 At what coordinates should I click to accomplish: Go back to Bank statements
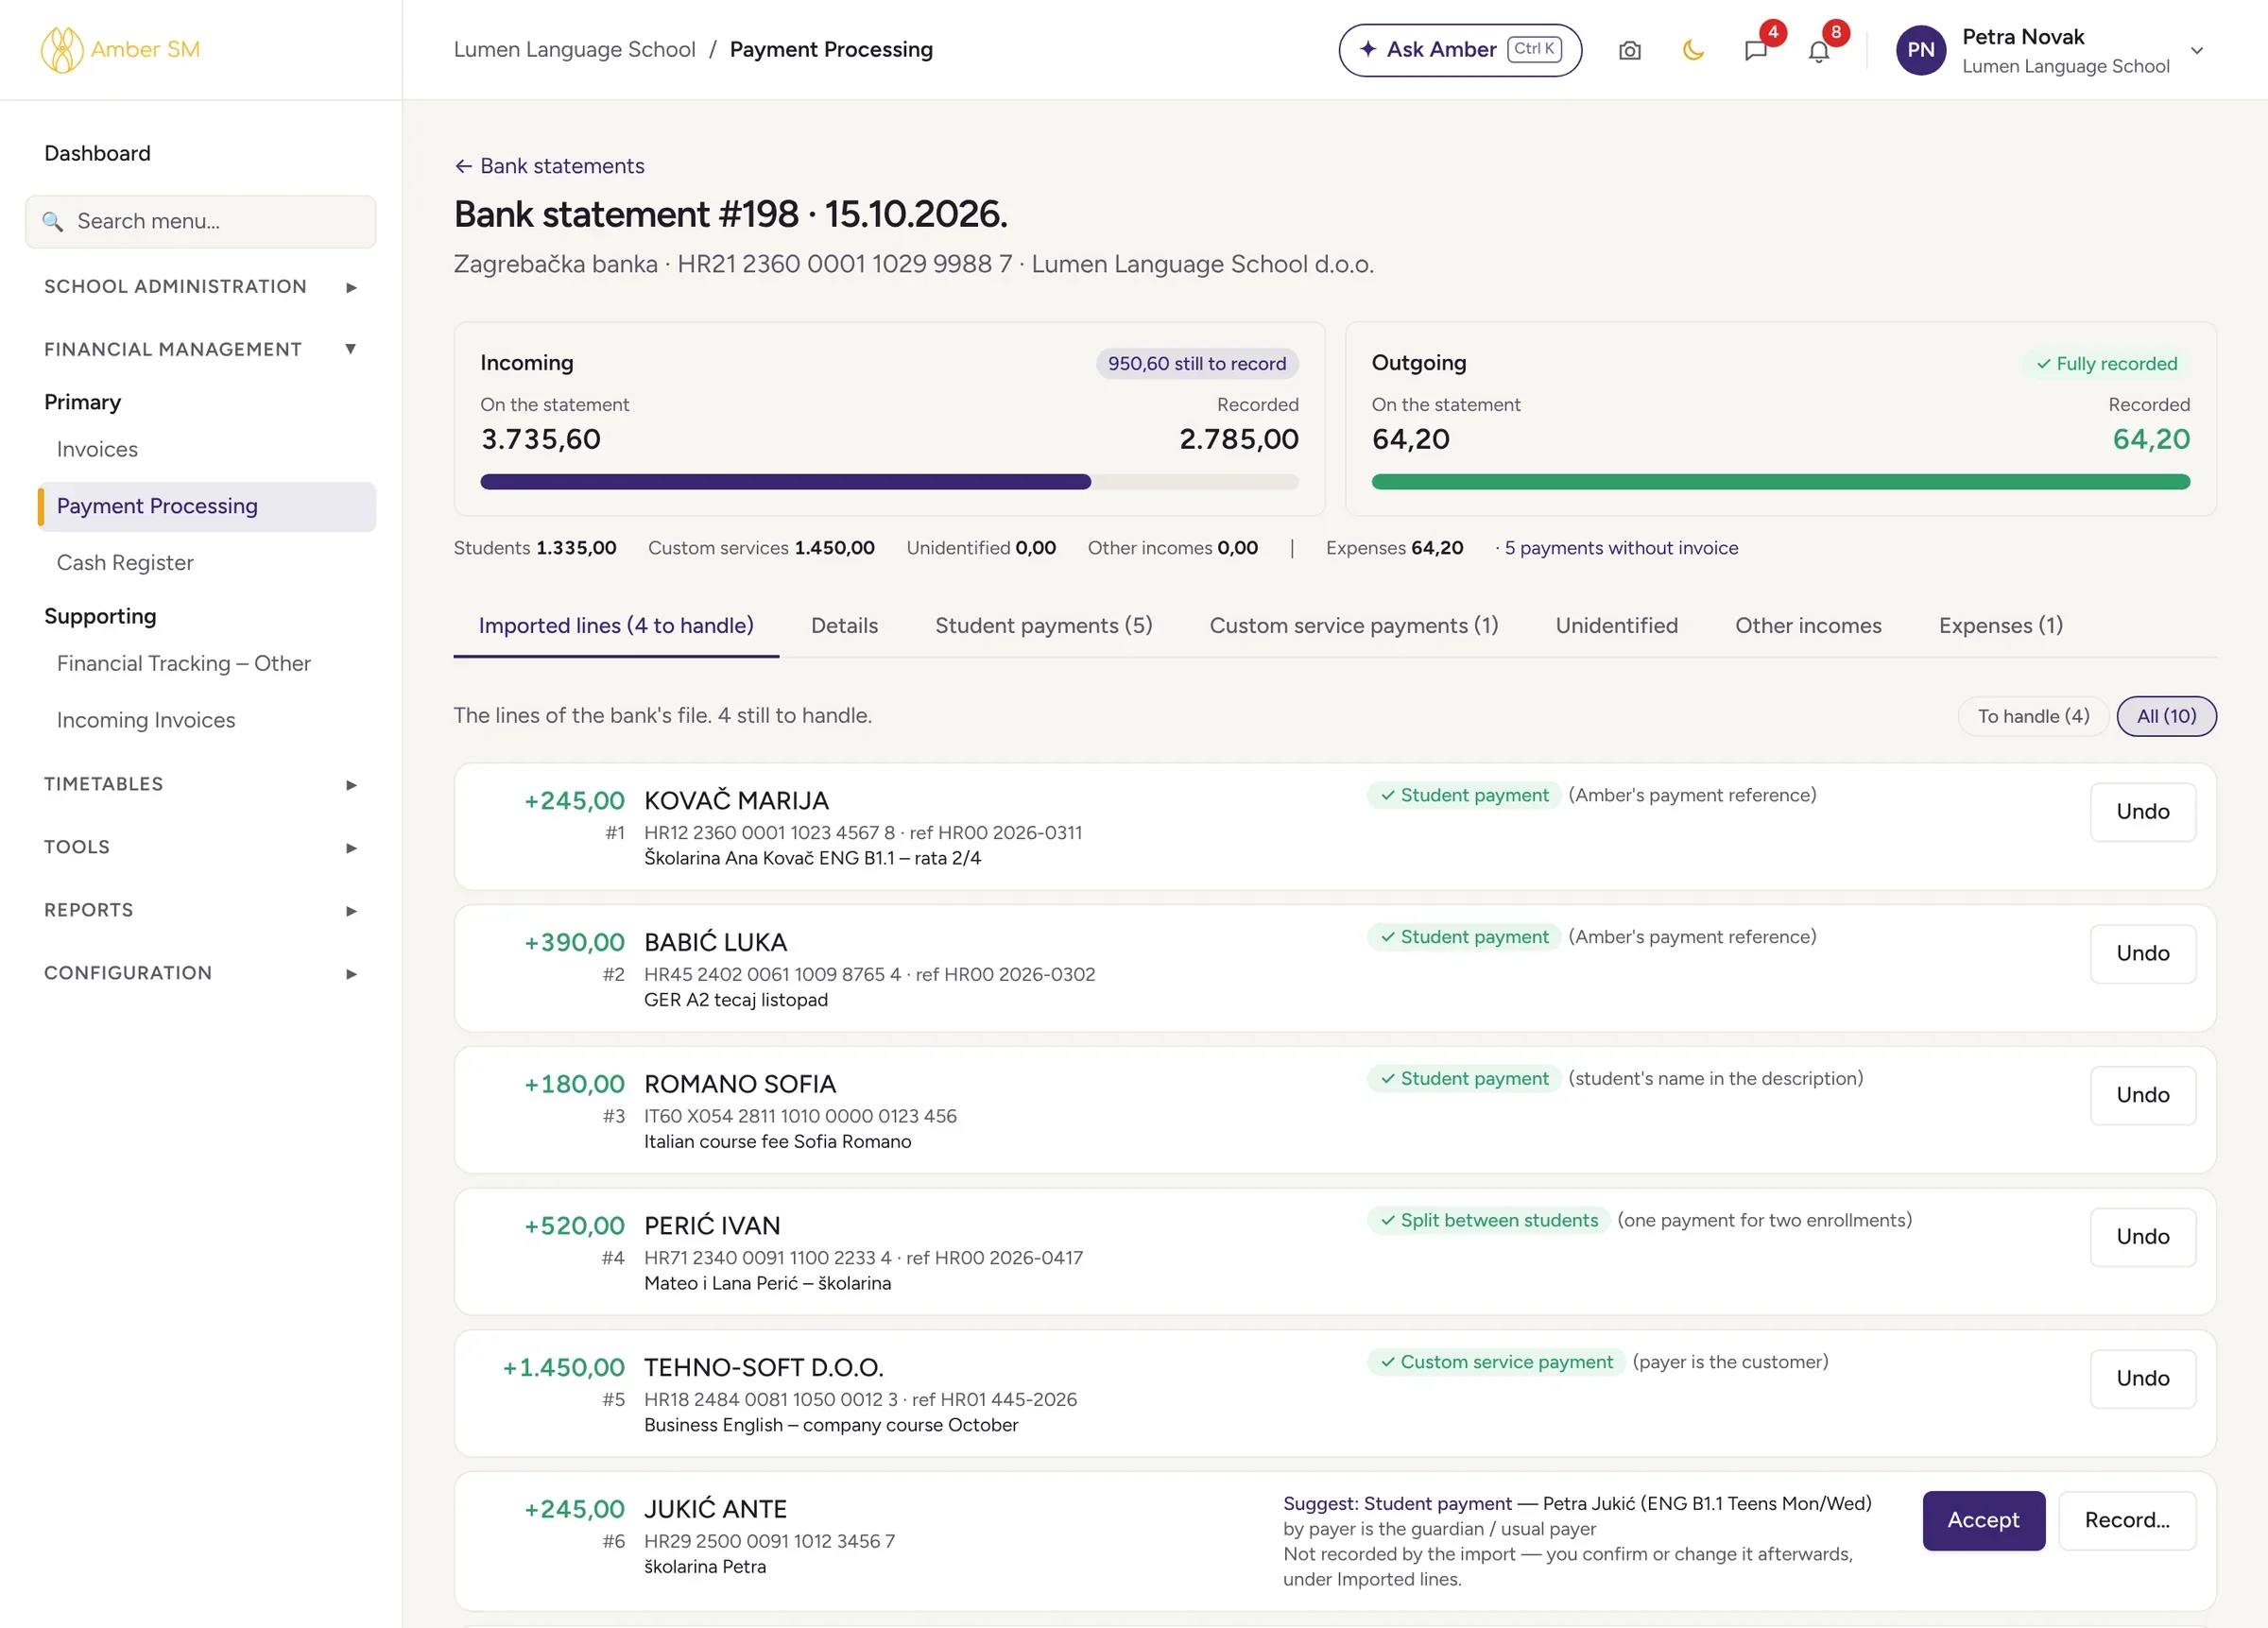coord(549,166)
